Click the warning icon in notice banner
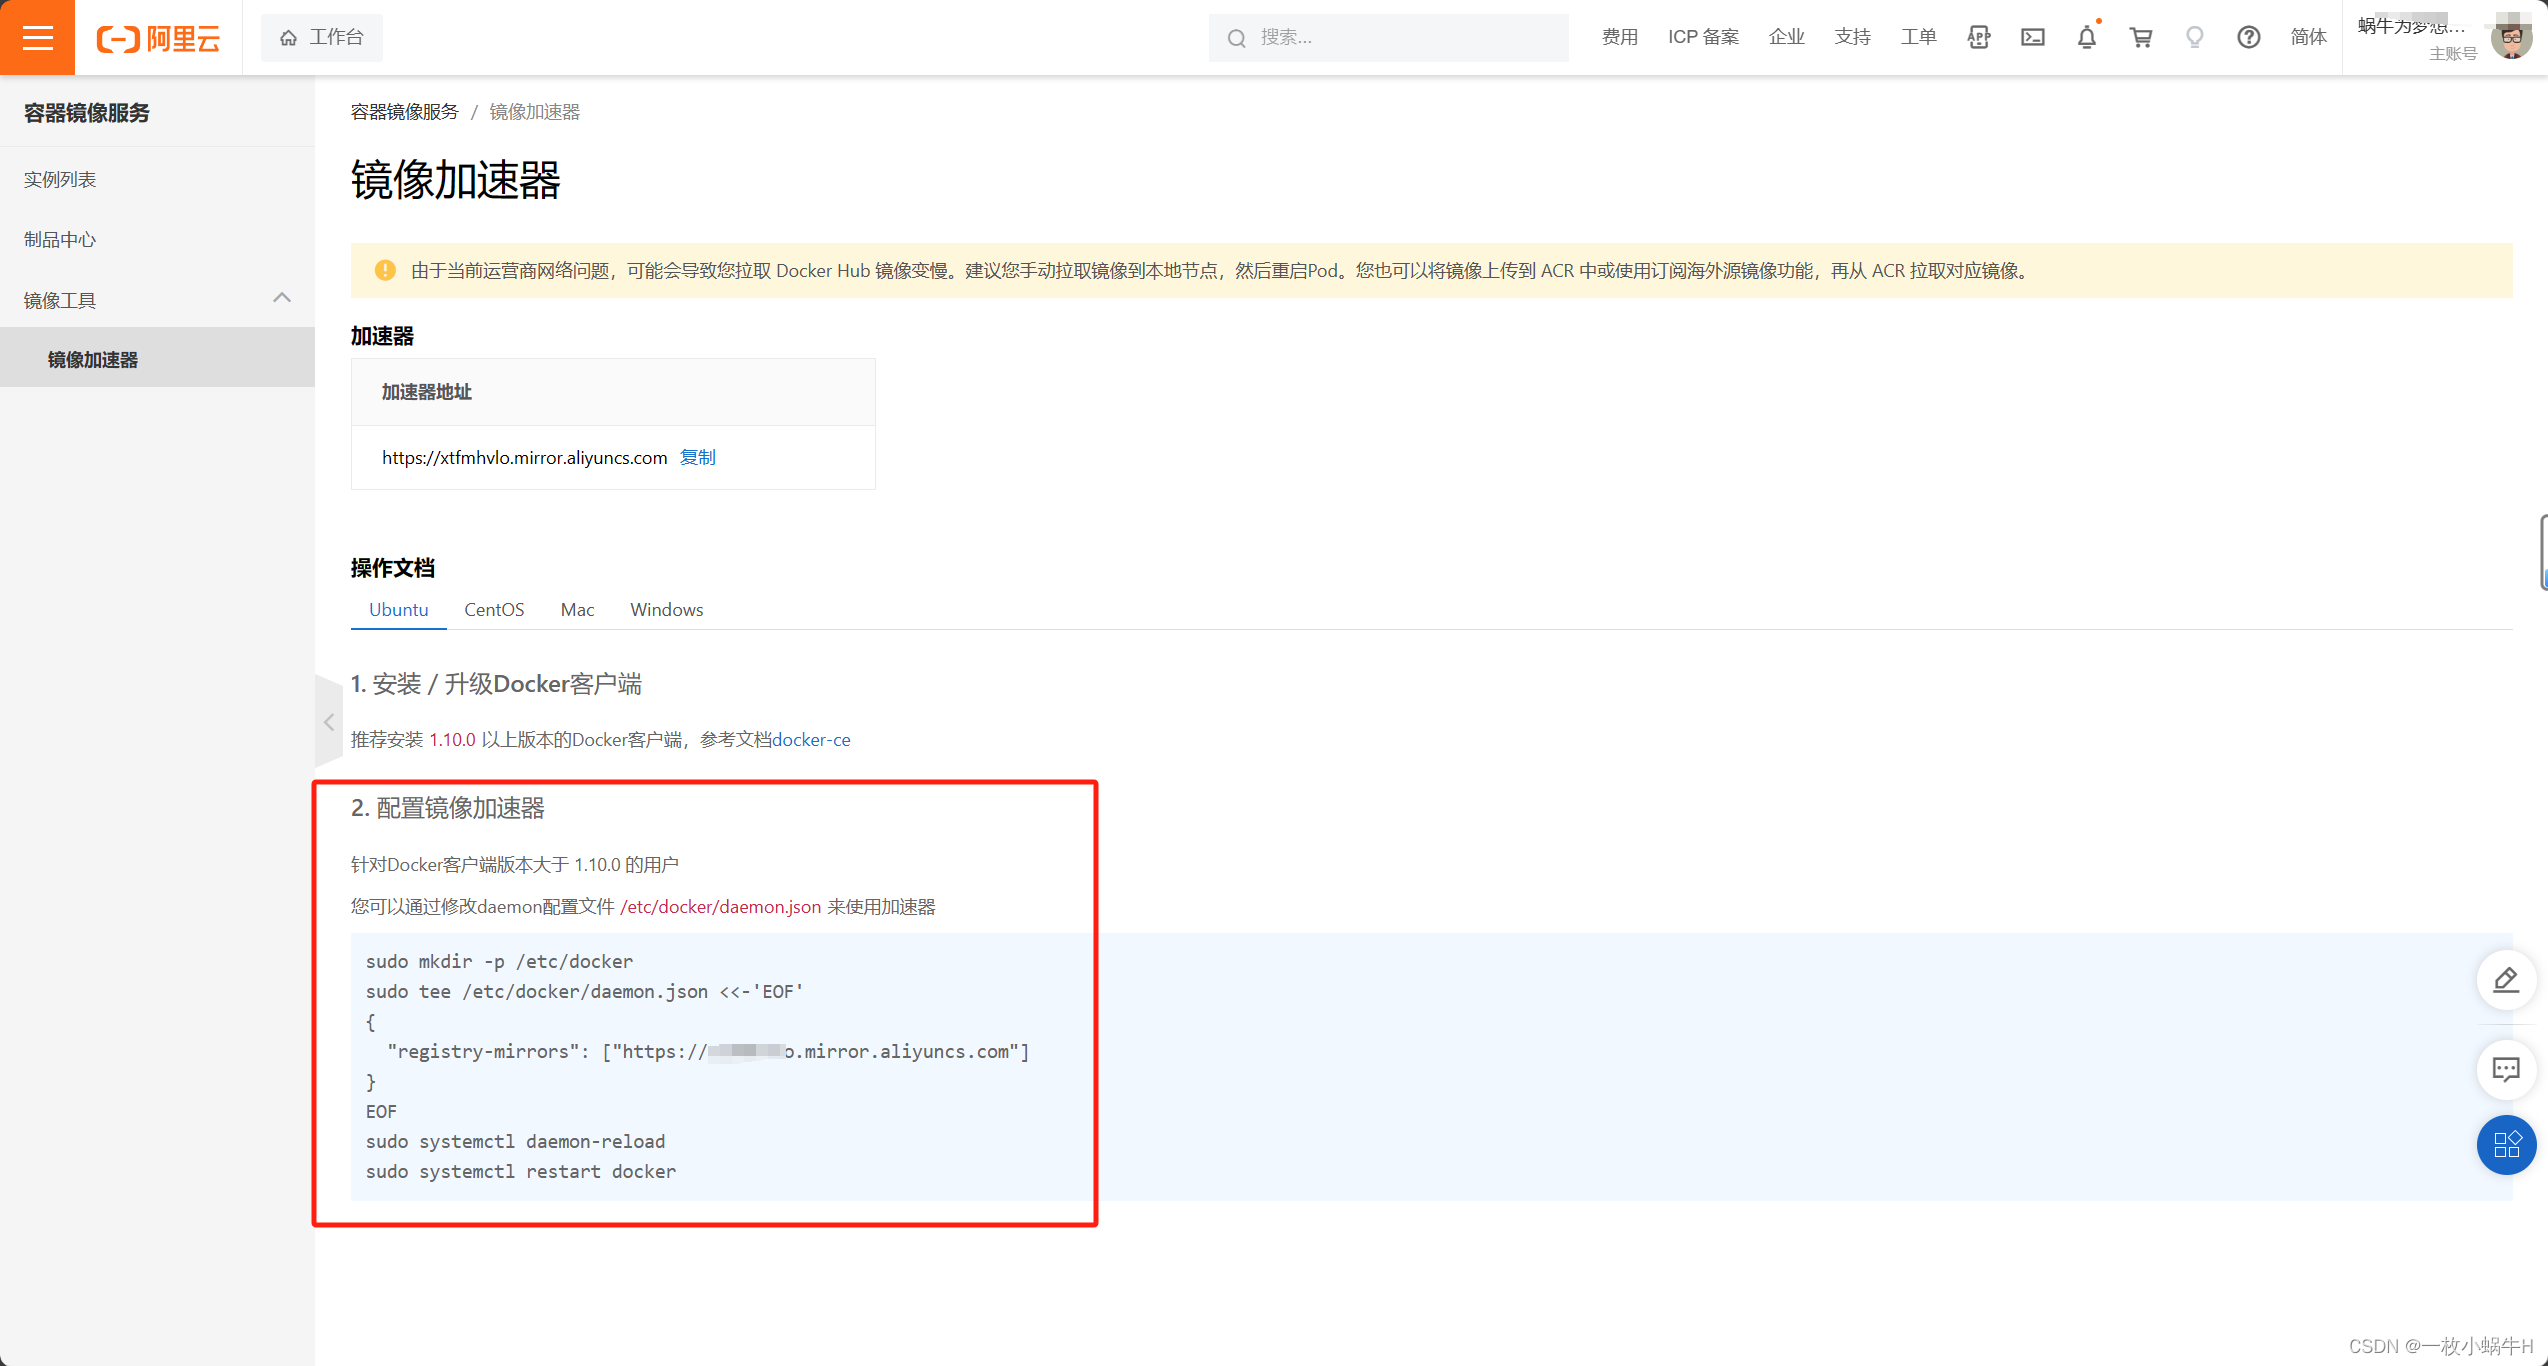This screenshot has height=1366, width=2548. coord(385,270)
